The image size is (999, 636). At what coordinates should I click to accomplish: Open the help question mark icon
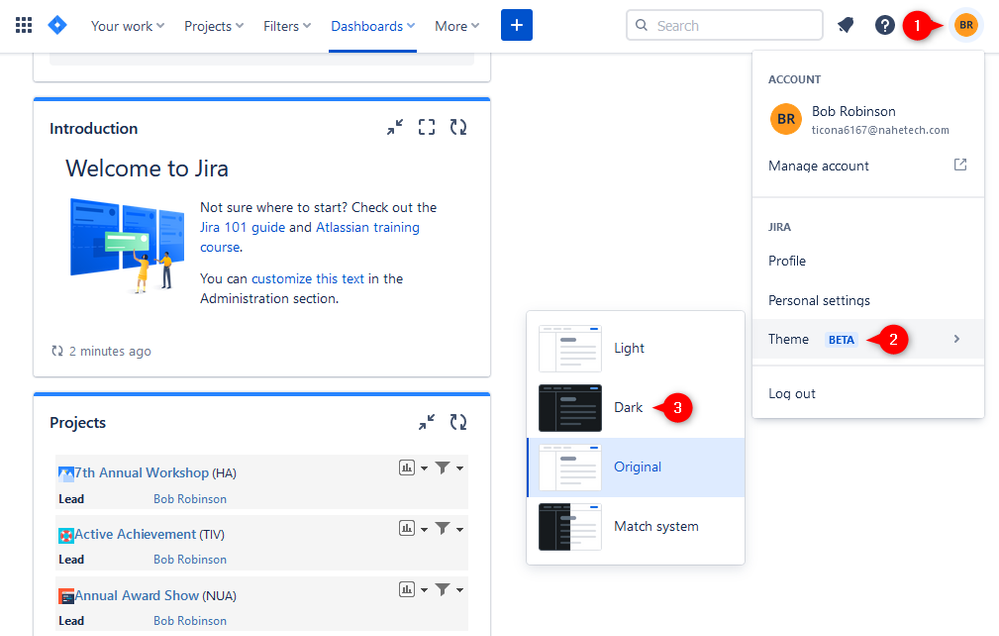coord(884,25)
